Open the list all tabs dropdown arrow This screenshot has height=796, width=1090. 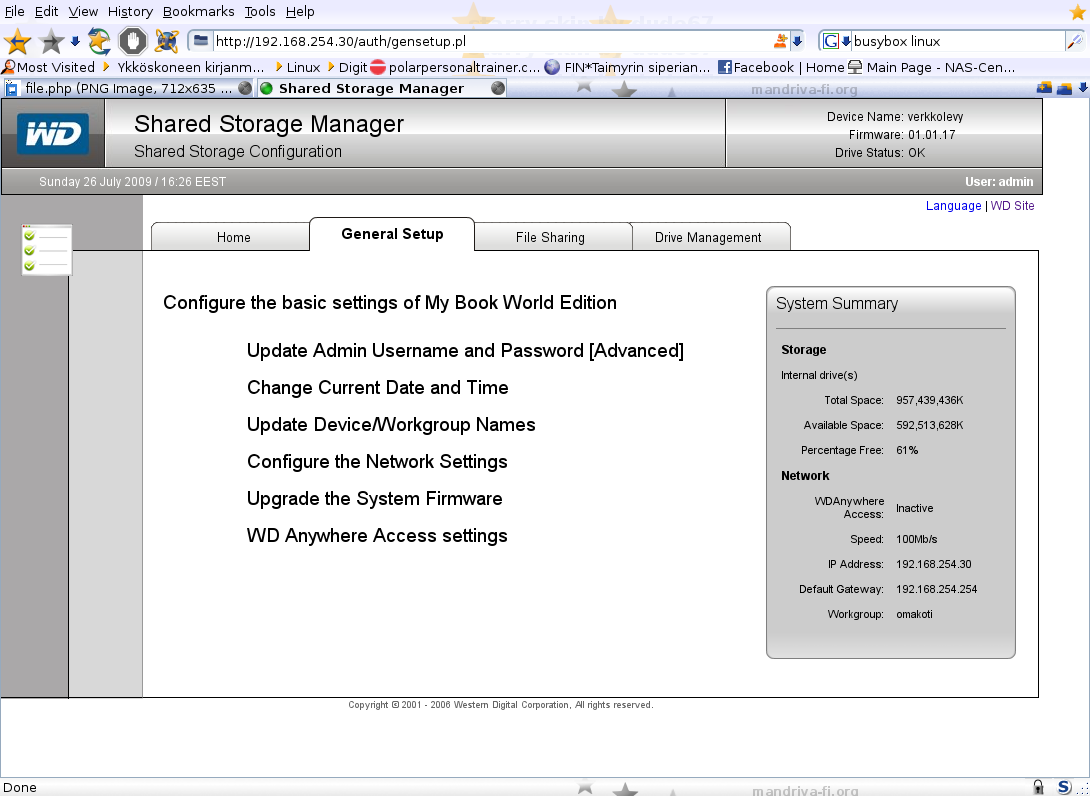1082,88
